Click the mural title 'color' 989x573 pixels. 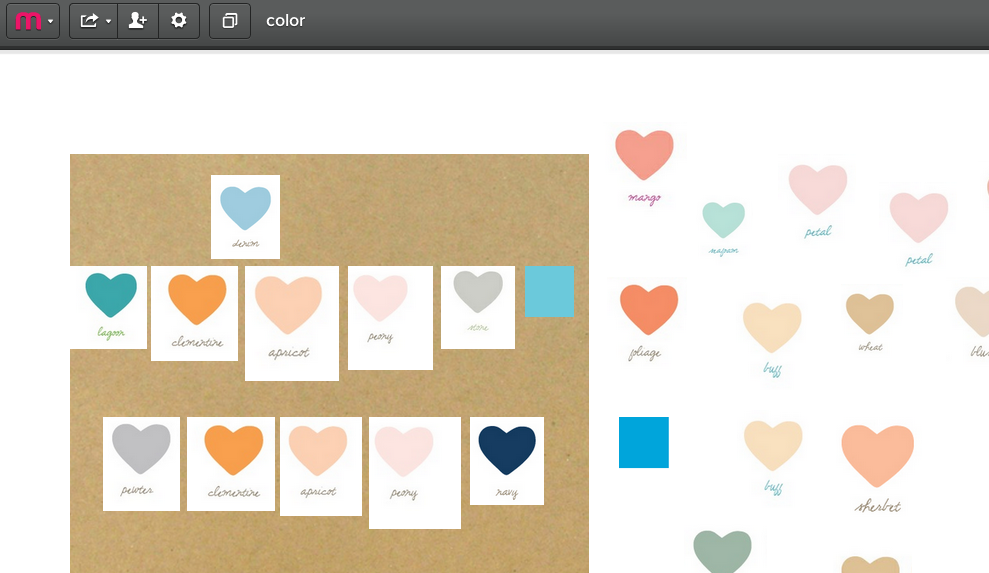tap(285, 21)
